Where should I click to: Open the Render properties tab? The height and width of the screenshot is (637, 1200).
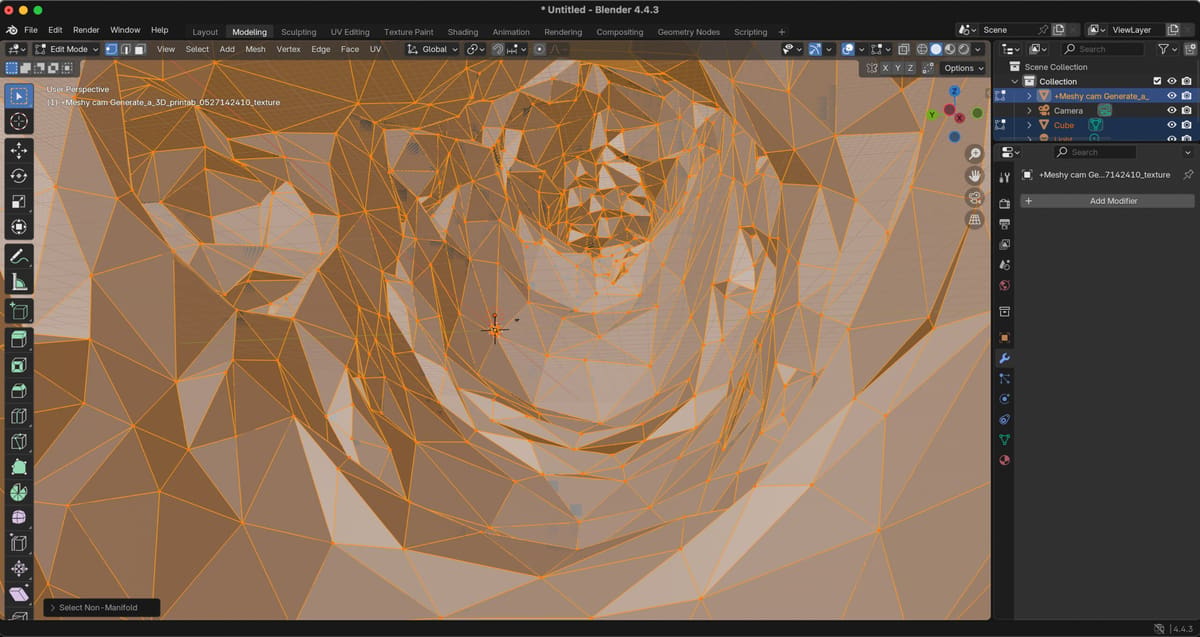[1005, 203]
